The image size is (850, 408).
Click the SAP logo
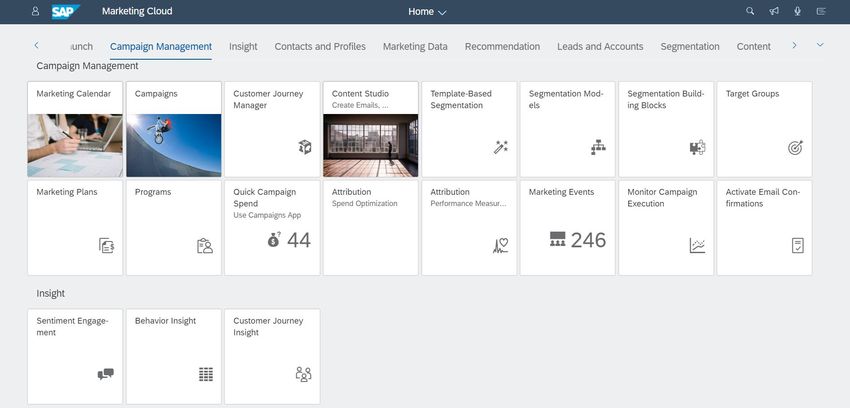point(66,11)
